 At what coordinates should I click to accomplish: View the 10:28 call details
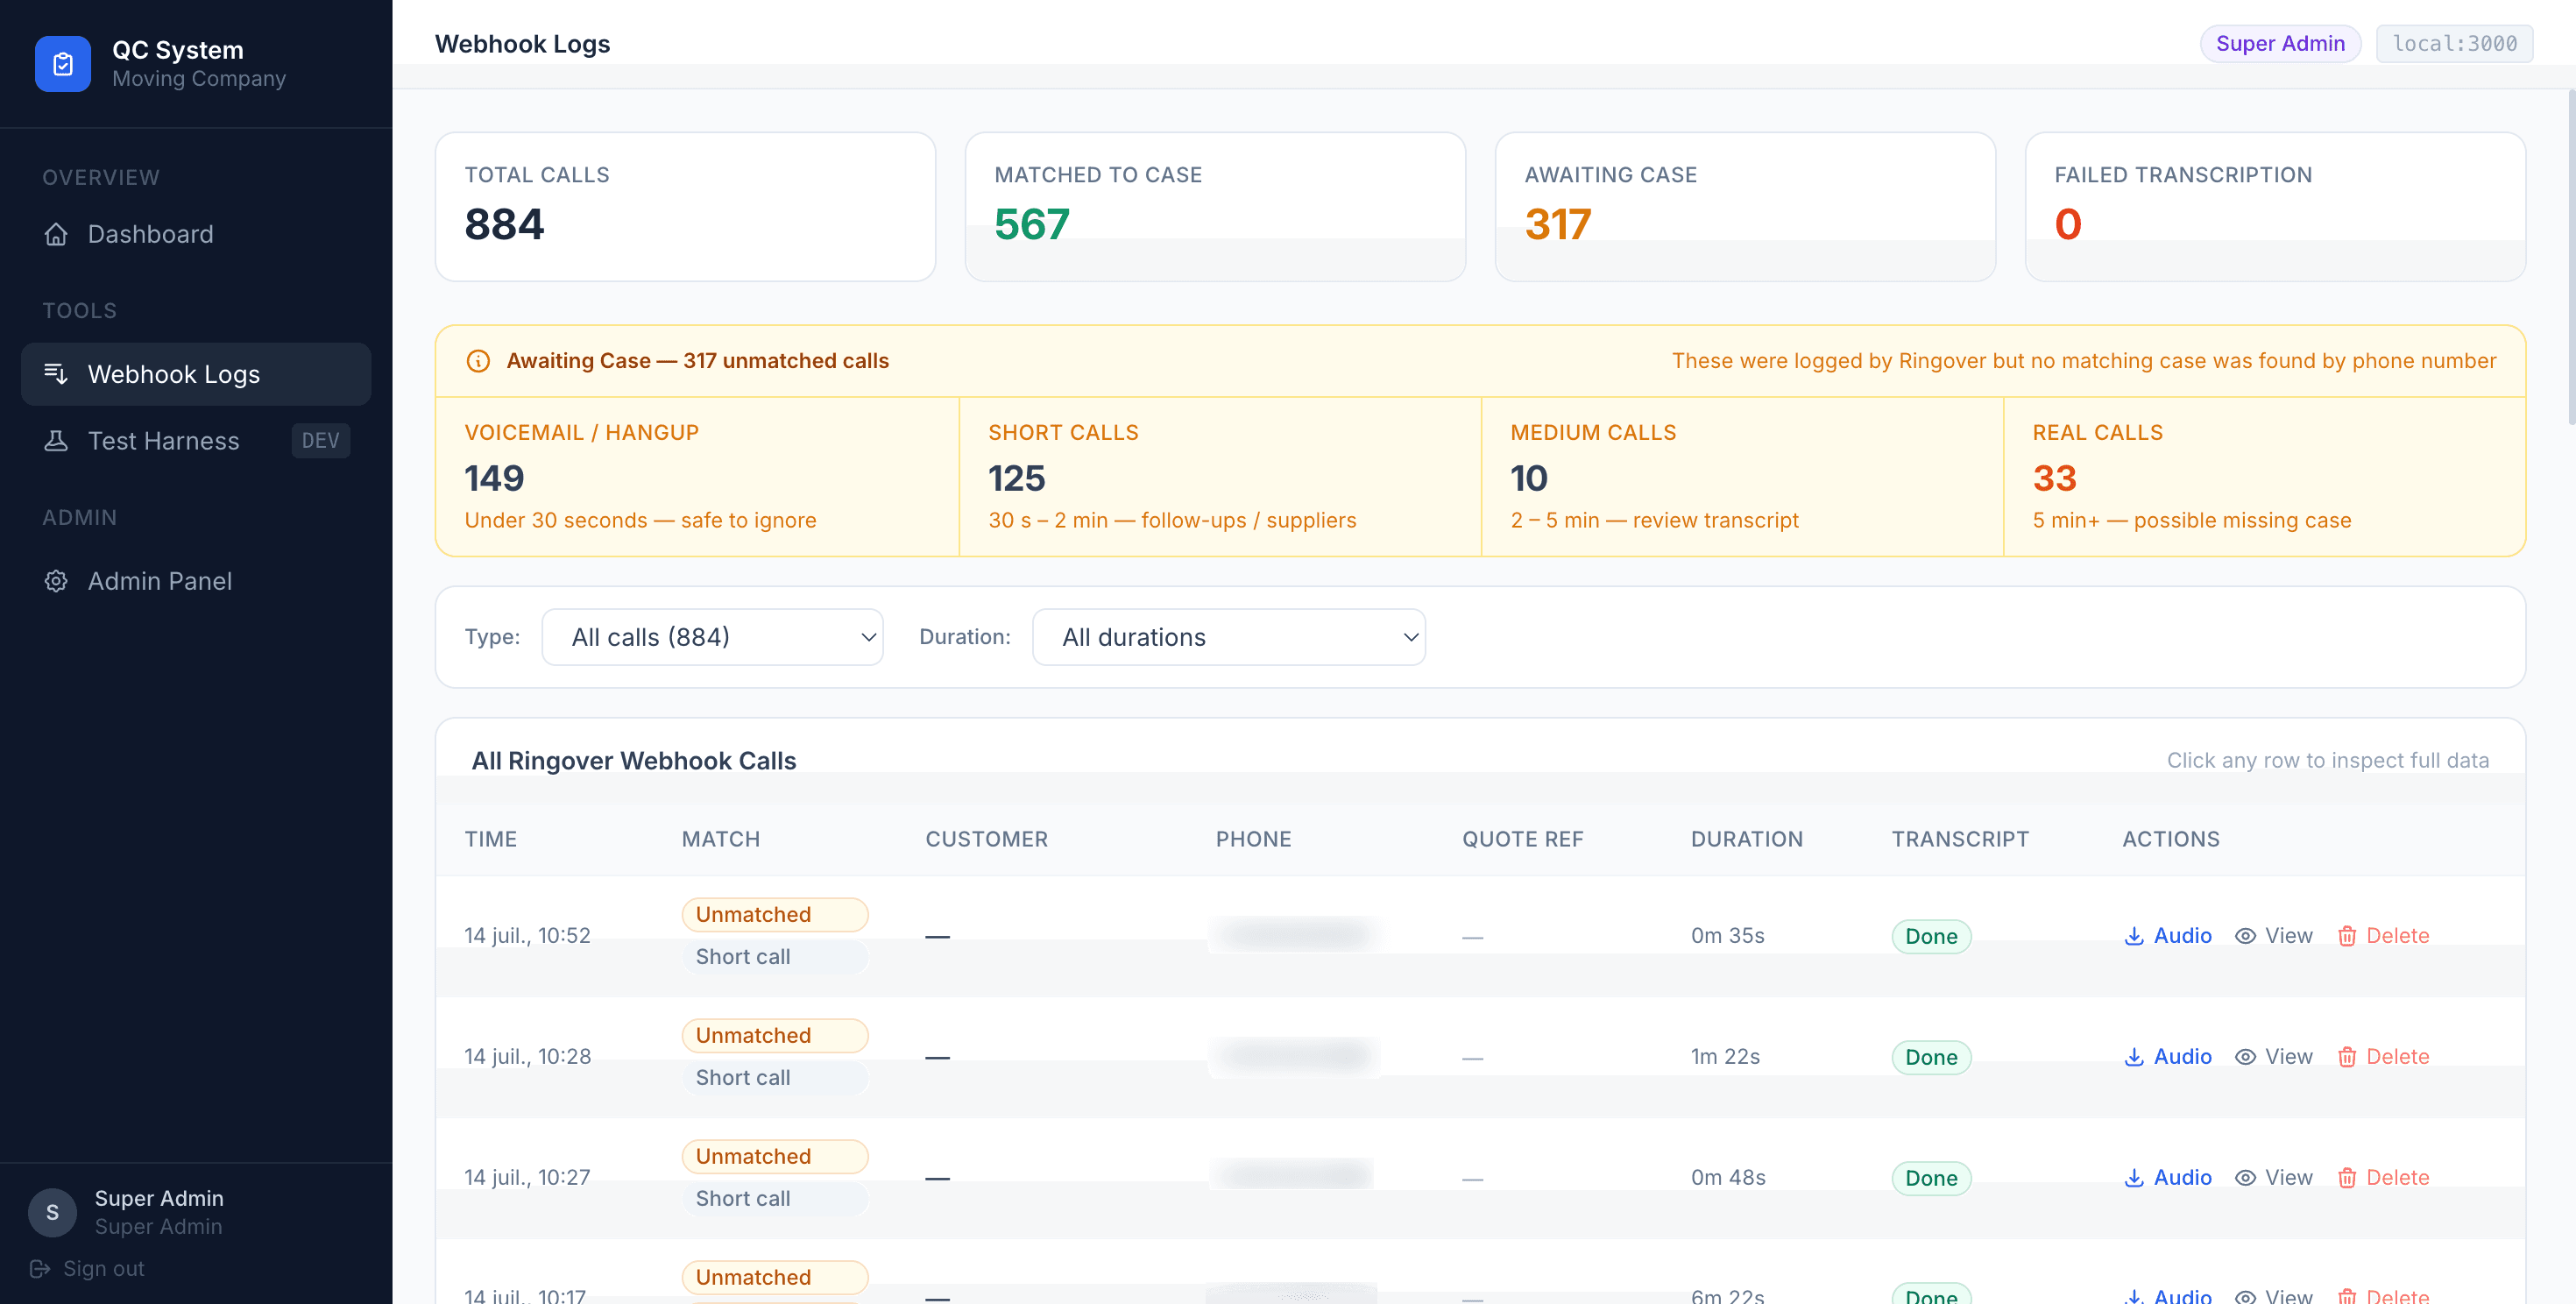2273,1057
